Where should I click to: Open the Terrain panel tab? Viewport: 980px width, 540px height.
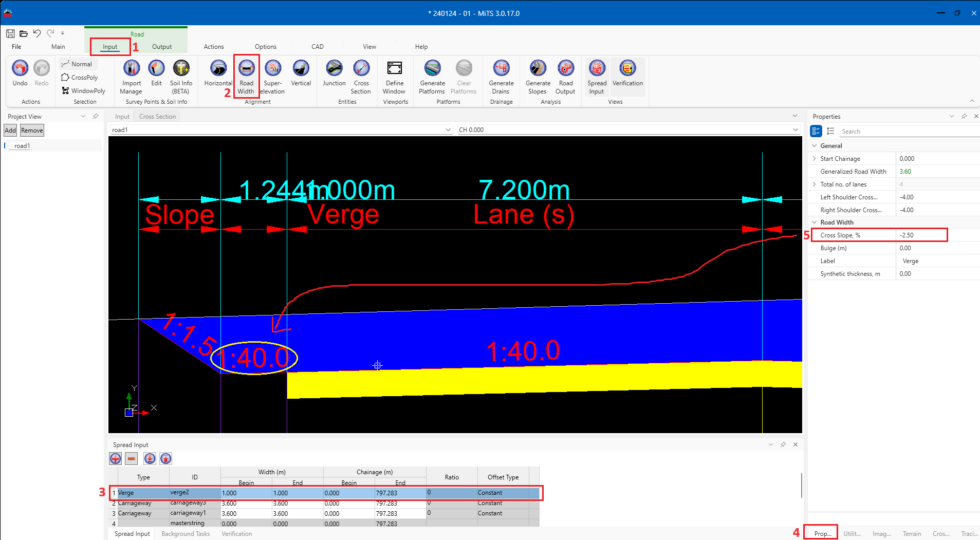(912, 534)
